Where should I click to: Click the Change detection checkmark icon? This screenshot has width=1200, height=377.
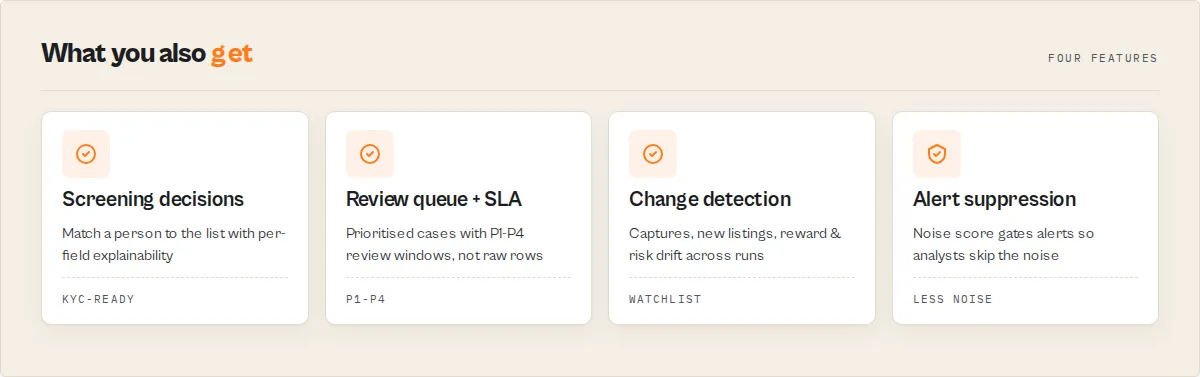(653, 154)
